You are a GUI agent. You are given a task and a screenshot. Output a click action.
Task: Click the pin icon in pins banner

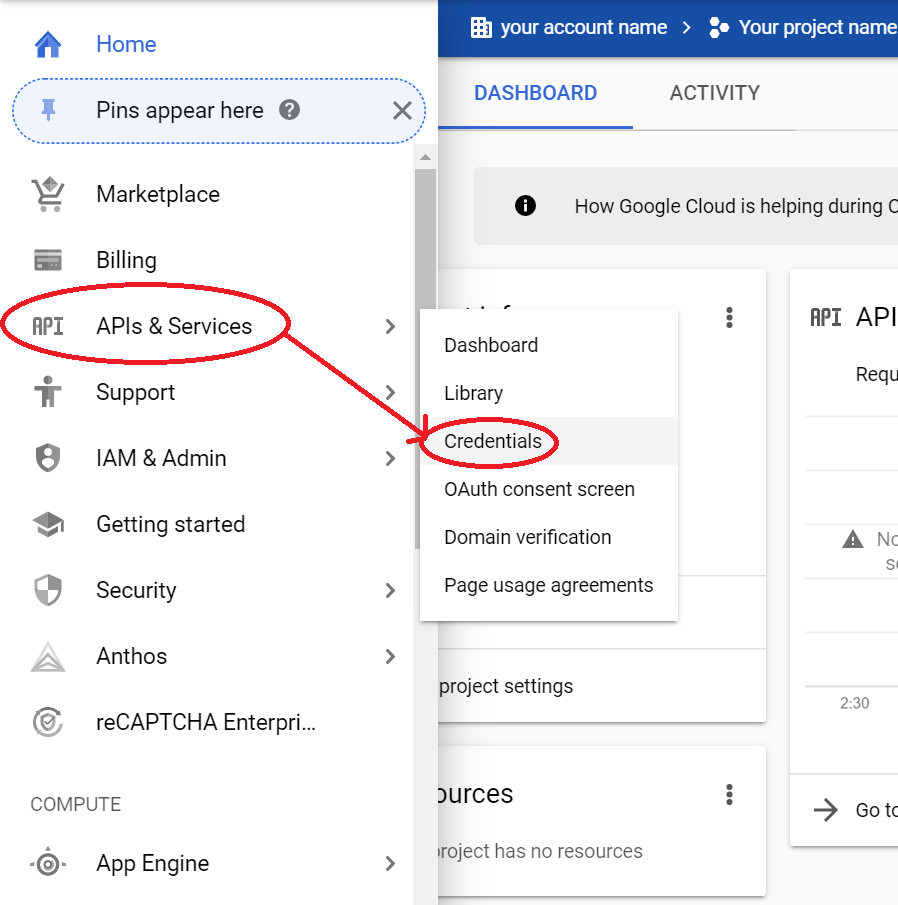[48, 110]
